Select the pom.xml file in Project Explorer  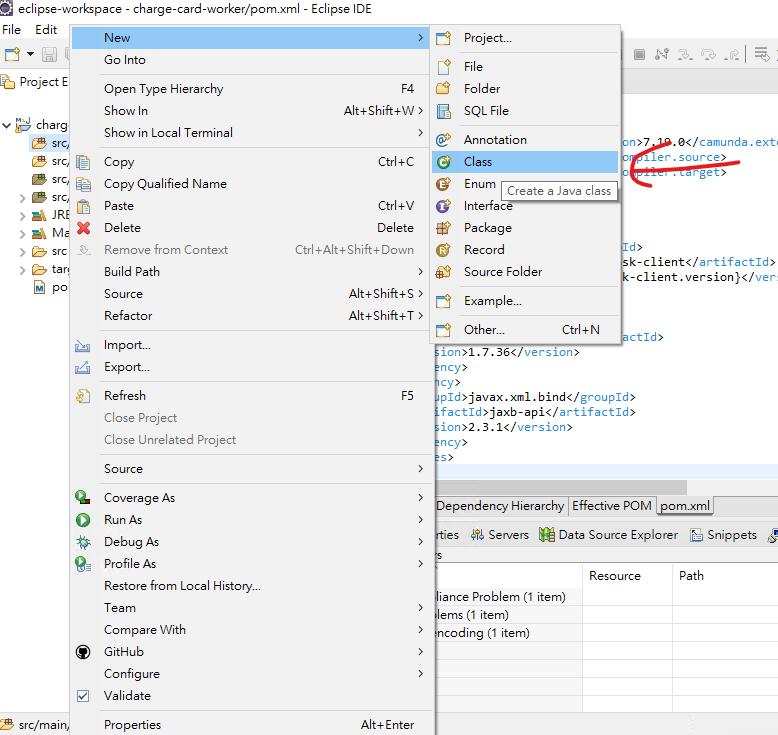coord(50,288)
